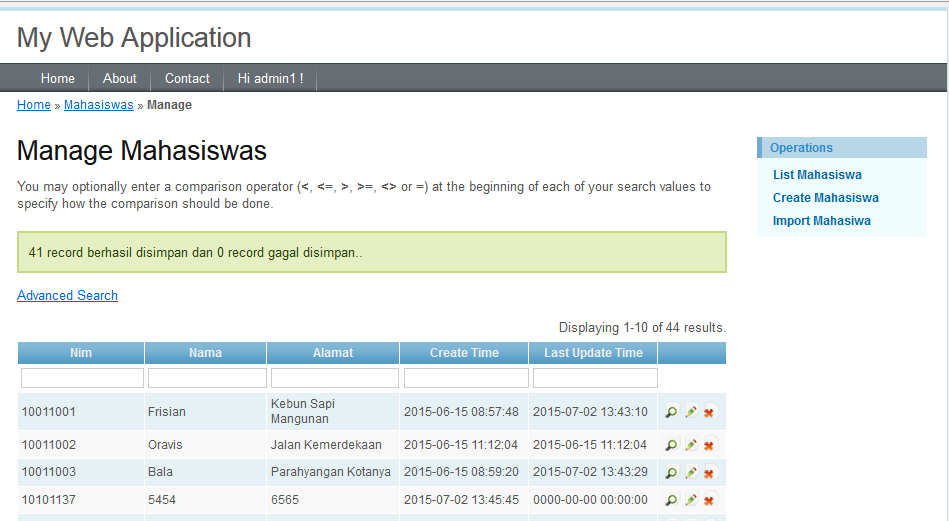Select timestamp 0000-00-00 00:00:00
This screenshot has width=949, height=521.
[x=590, y=500]
